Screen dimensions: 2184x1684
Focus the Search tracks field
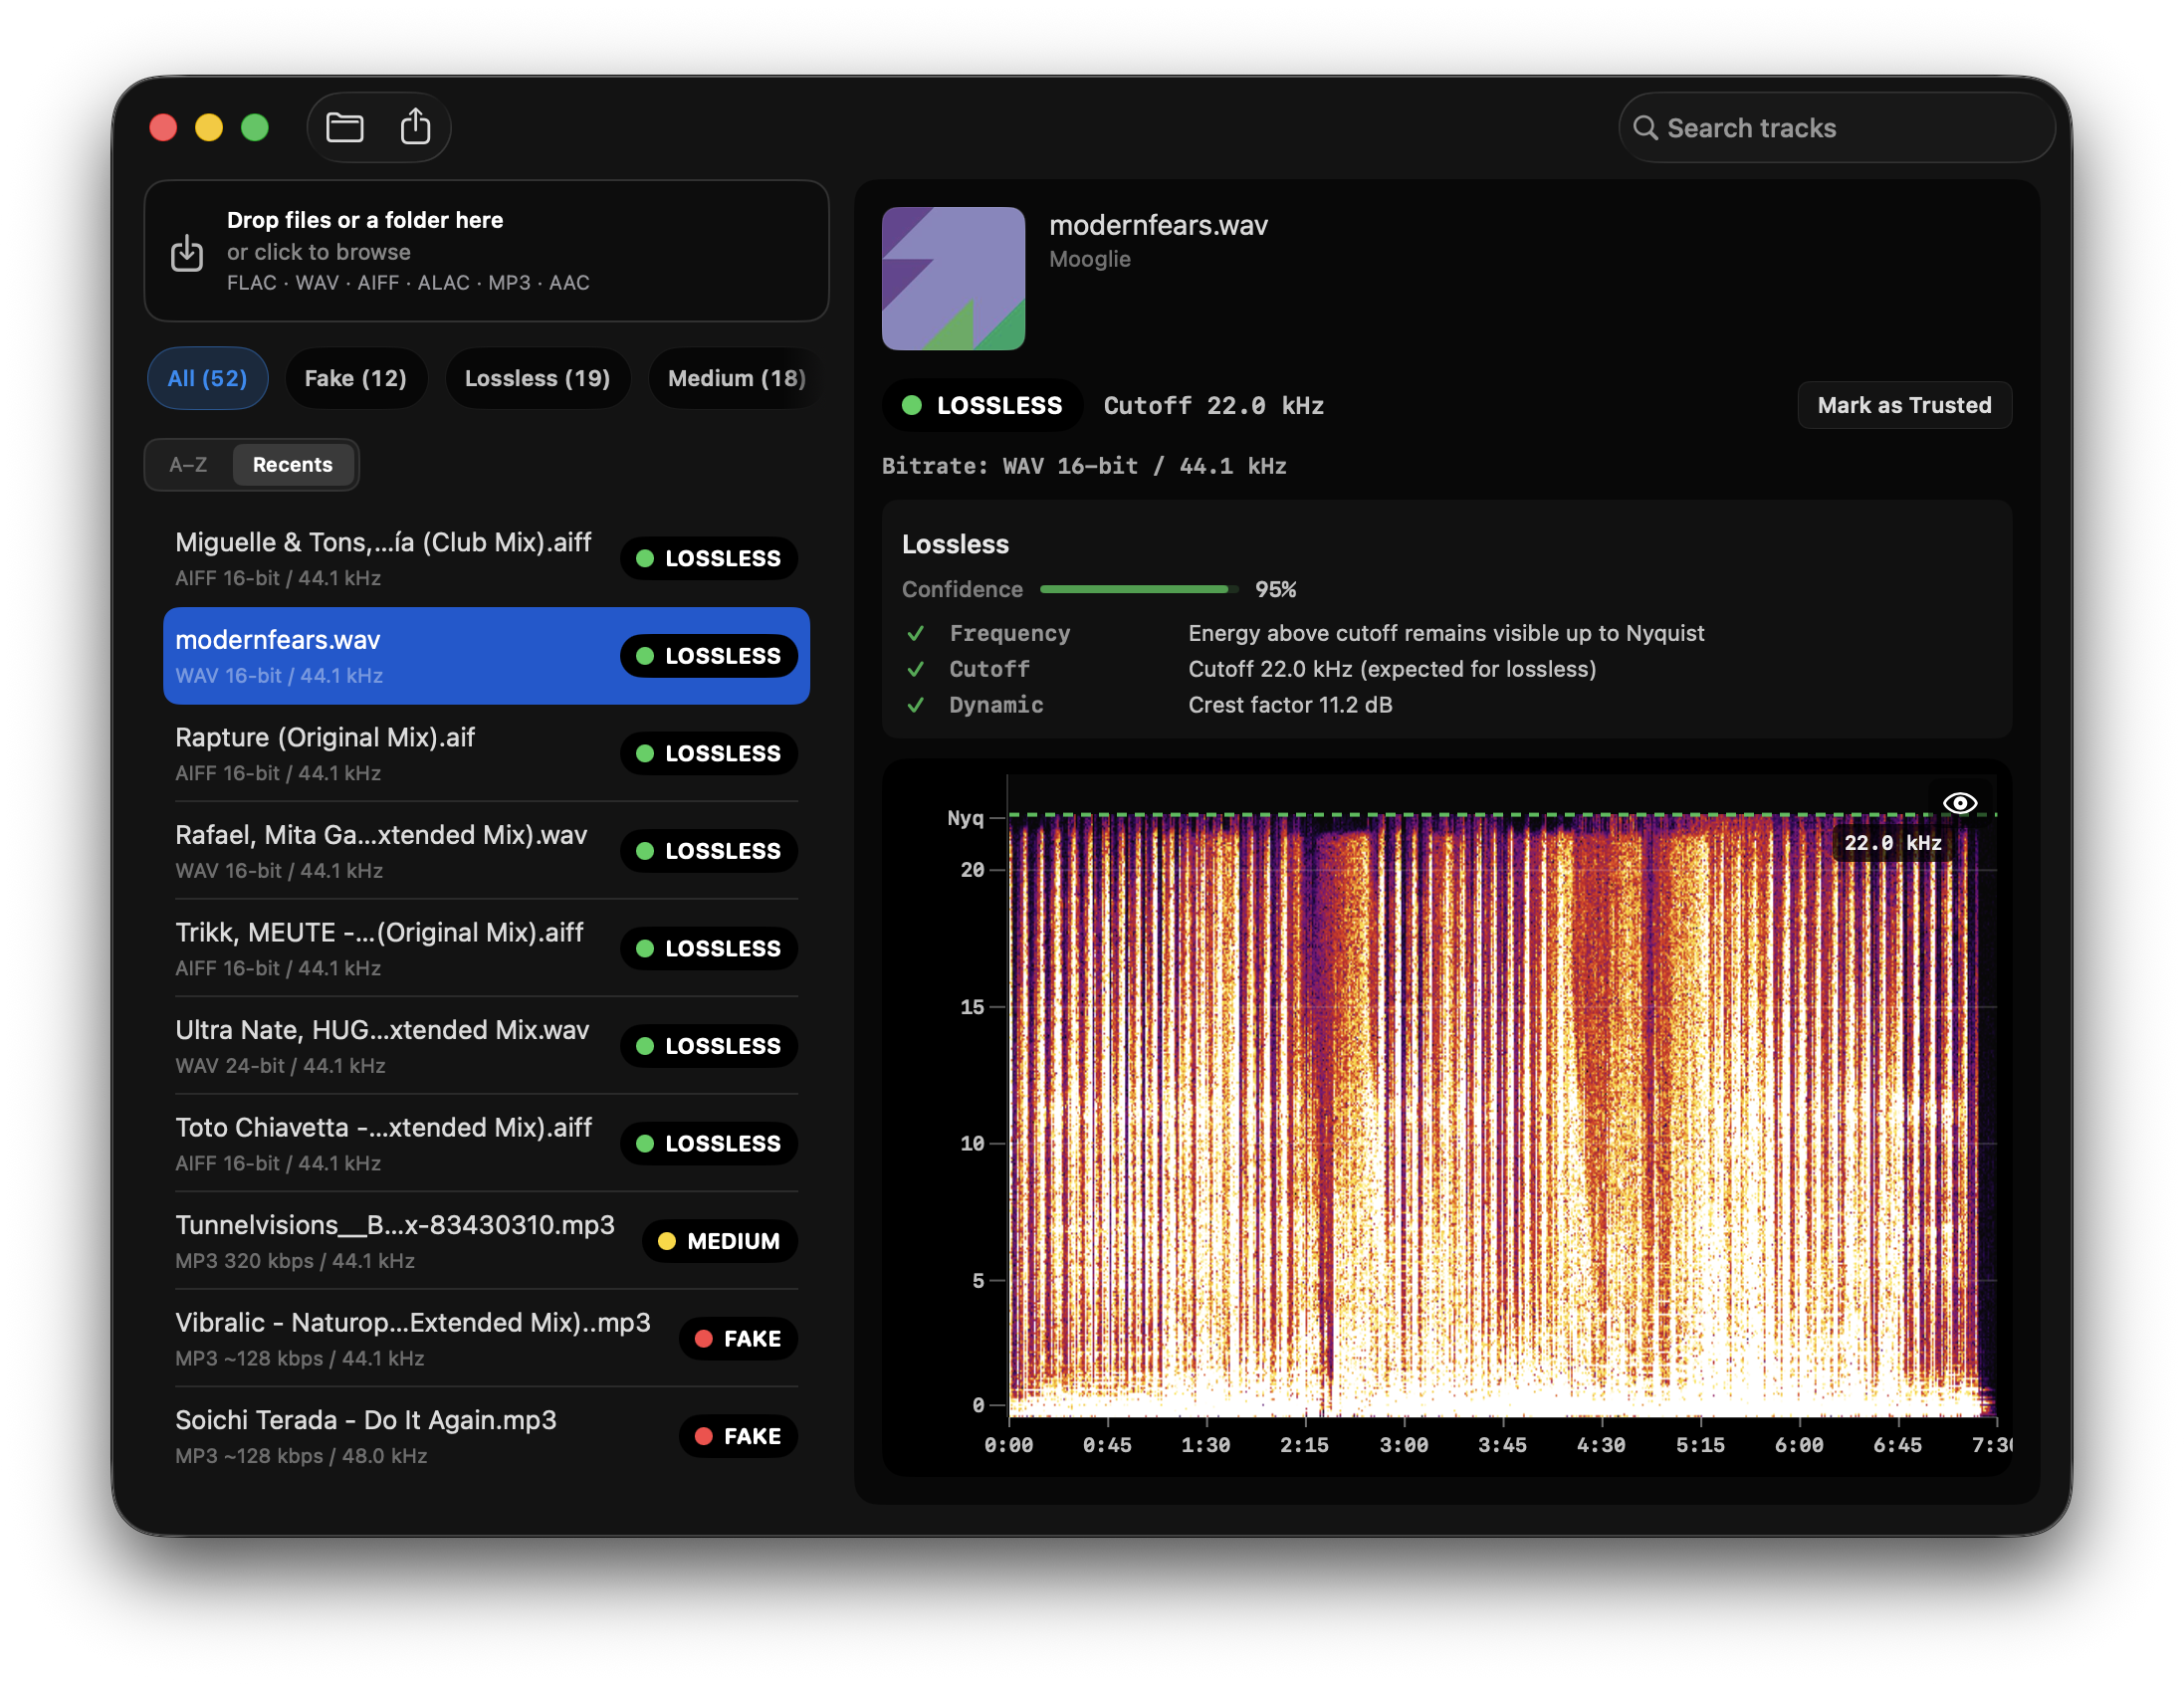(x=1836, y=128)
